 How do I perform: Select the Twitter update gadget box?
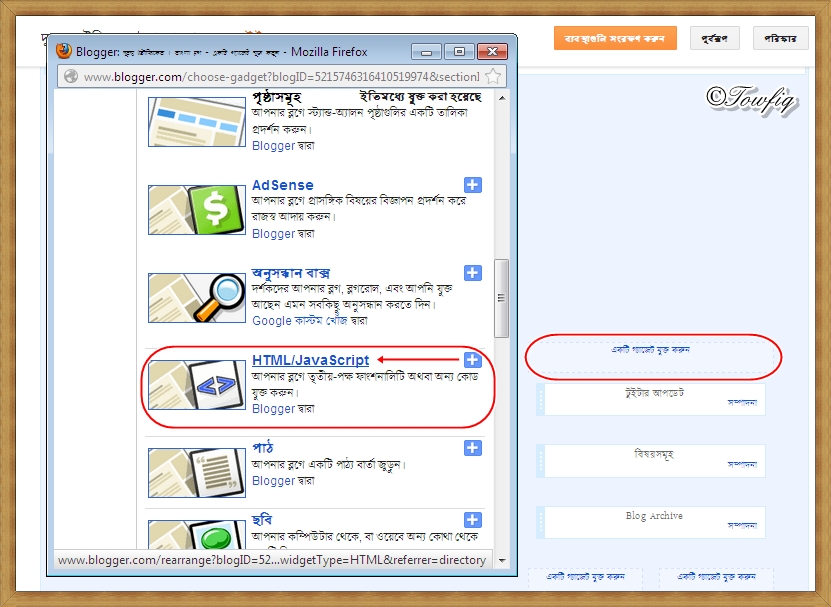[651, 399]
